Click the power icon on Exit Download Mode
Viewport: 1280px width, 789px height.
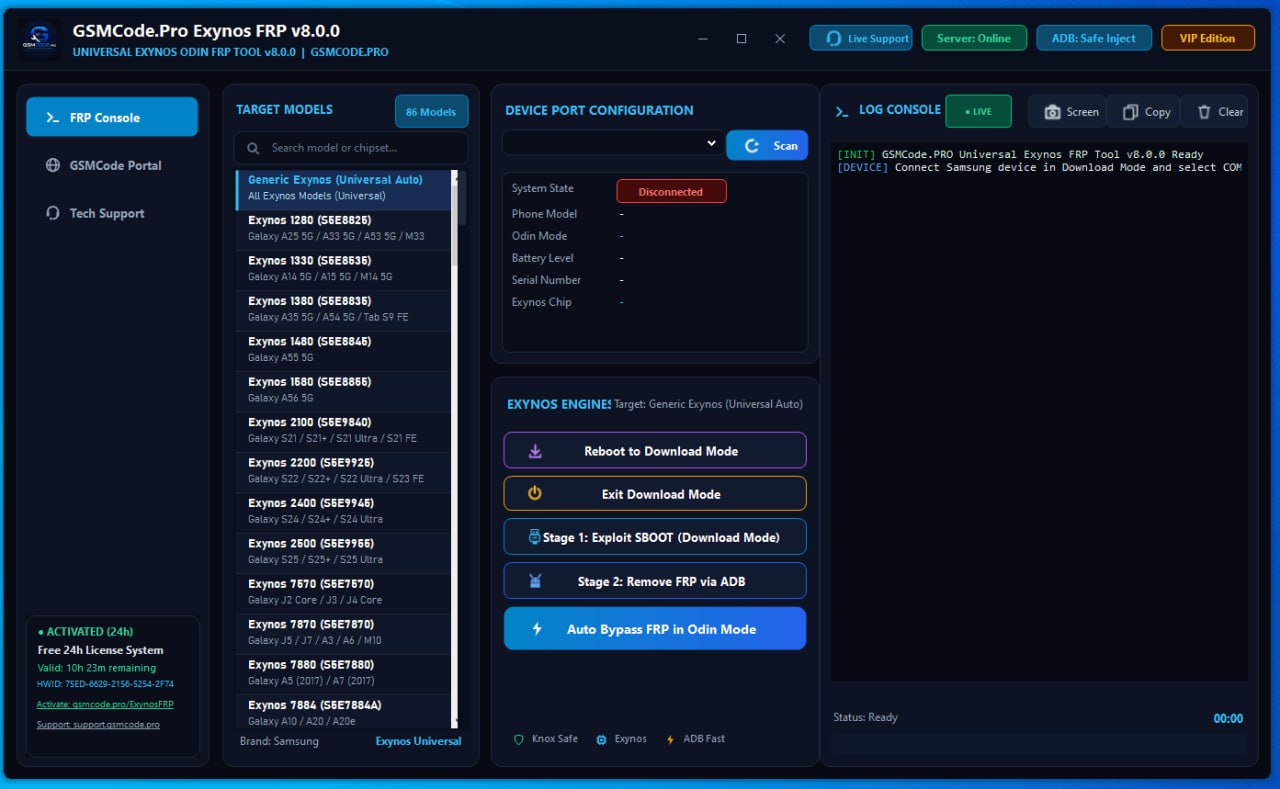[535, 493]
